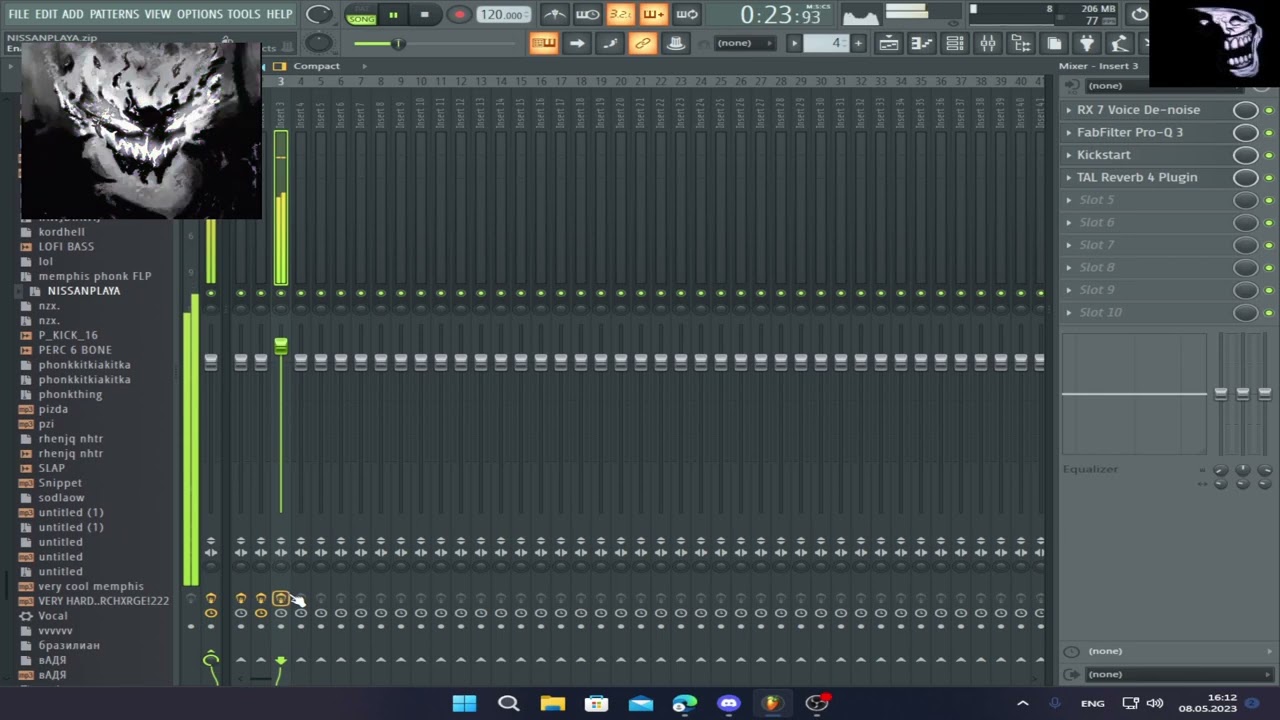Toggle the recording countdown icon
Viewport: 1280px width, 720px height.
(x=620, y=14)
